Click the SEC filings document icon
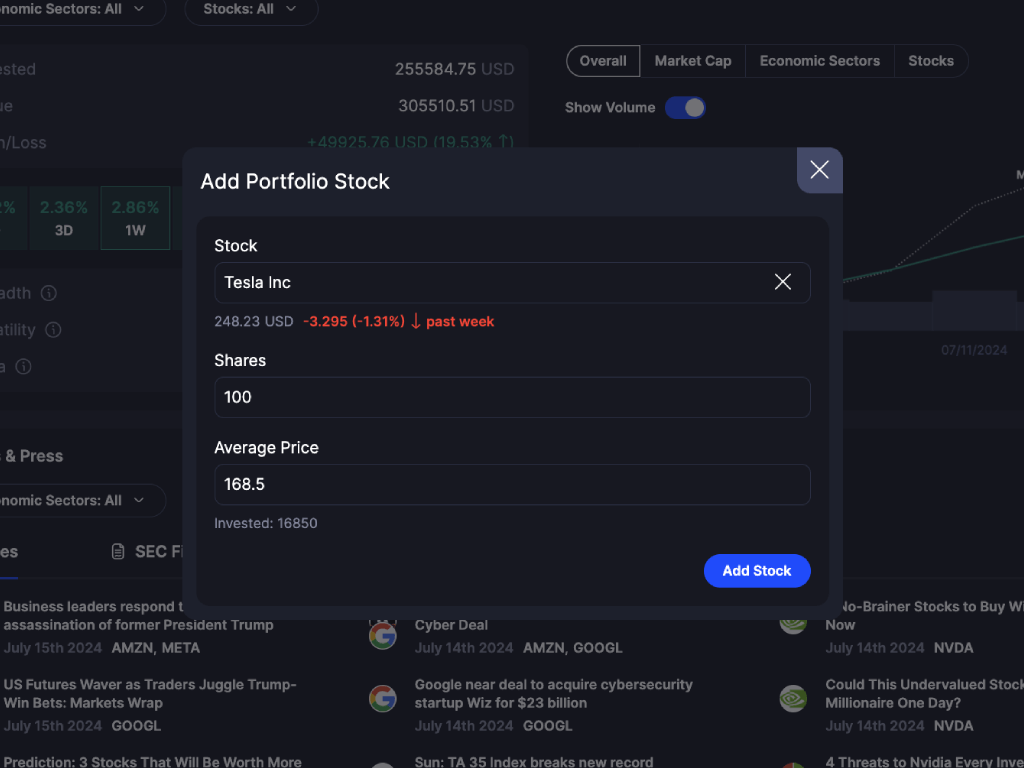 point(118,552)
